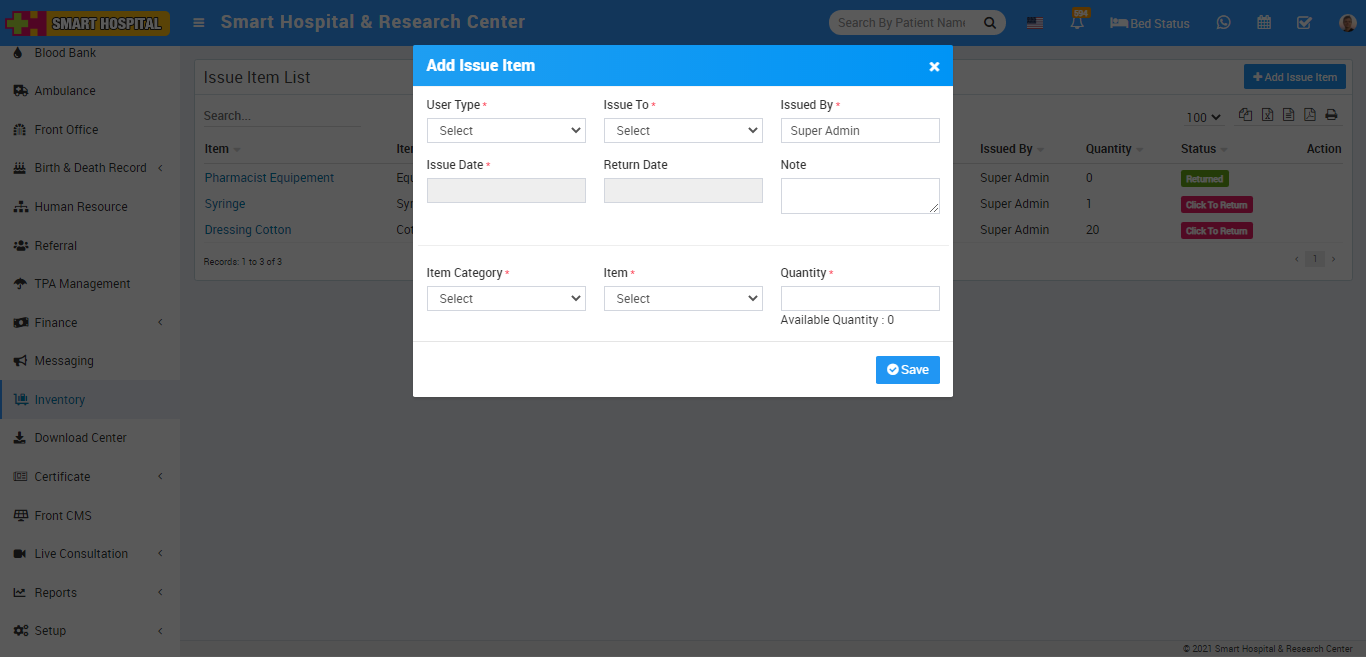The image size is (1366, 657).
Task: Click the US flag language icon
Action: 1035,23
